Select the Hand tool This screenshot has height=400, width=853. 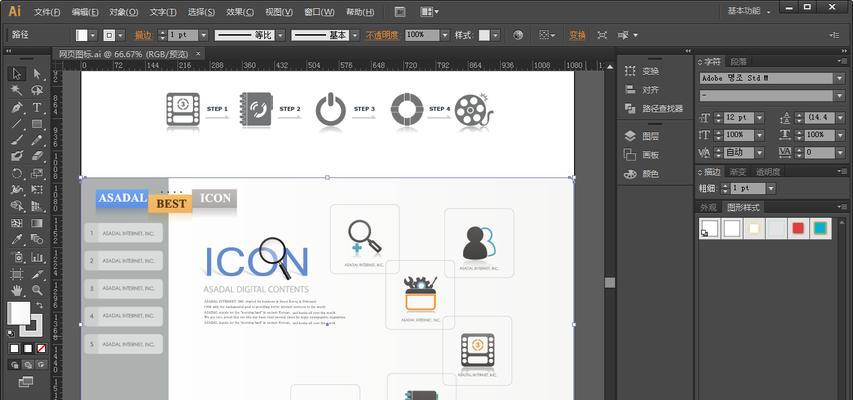17,290
